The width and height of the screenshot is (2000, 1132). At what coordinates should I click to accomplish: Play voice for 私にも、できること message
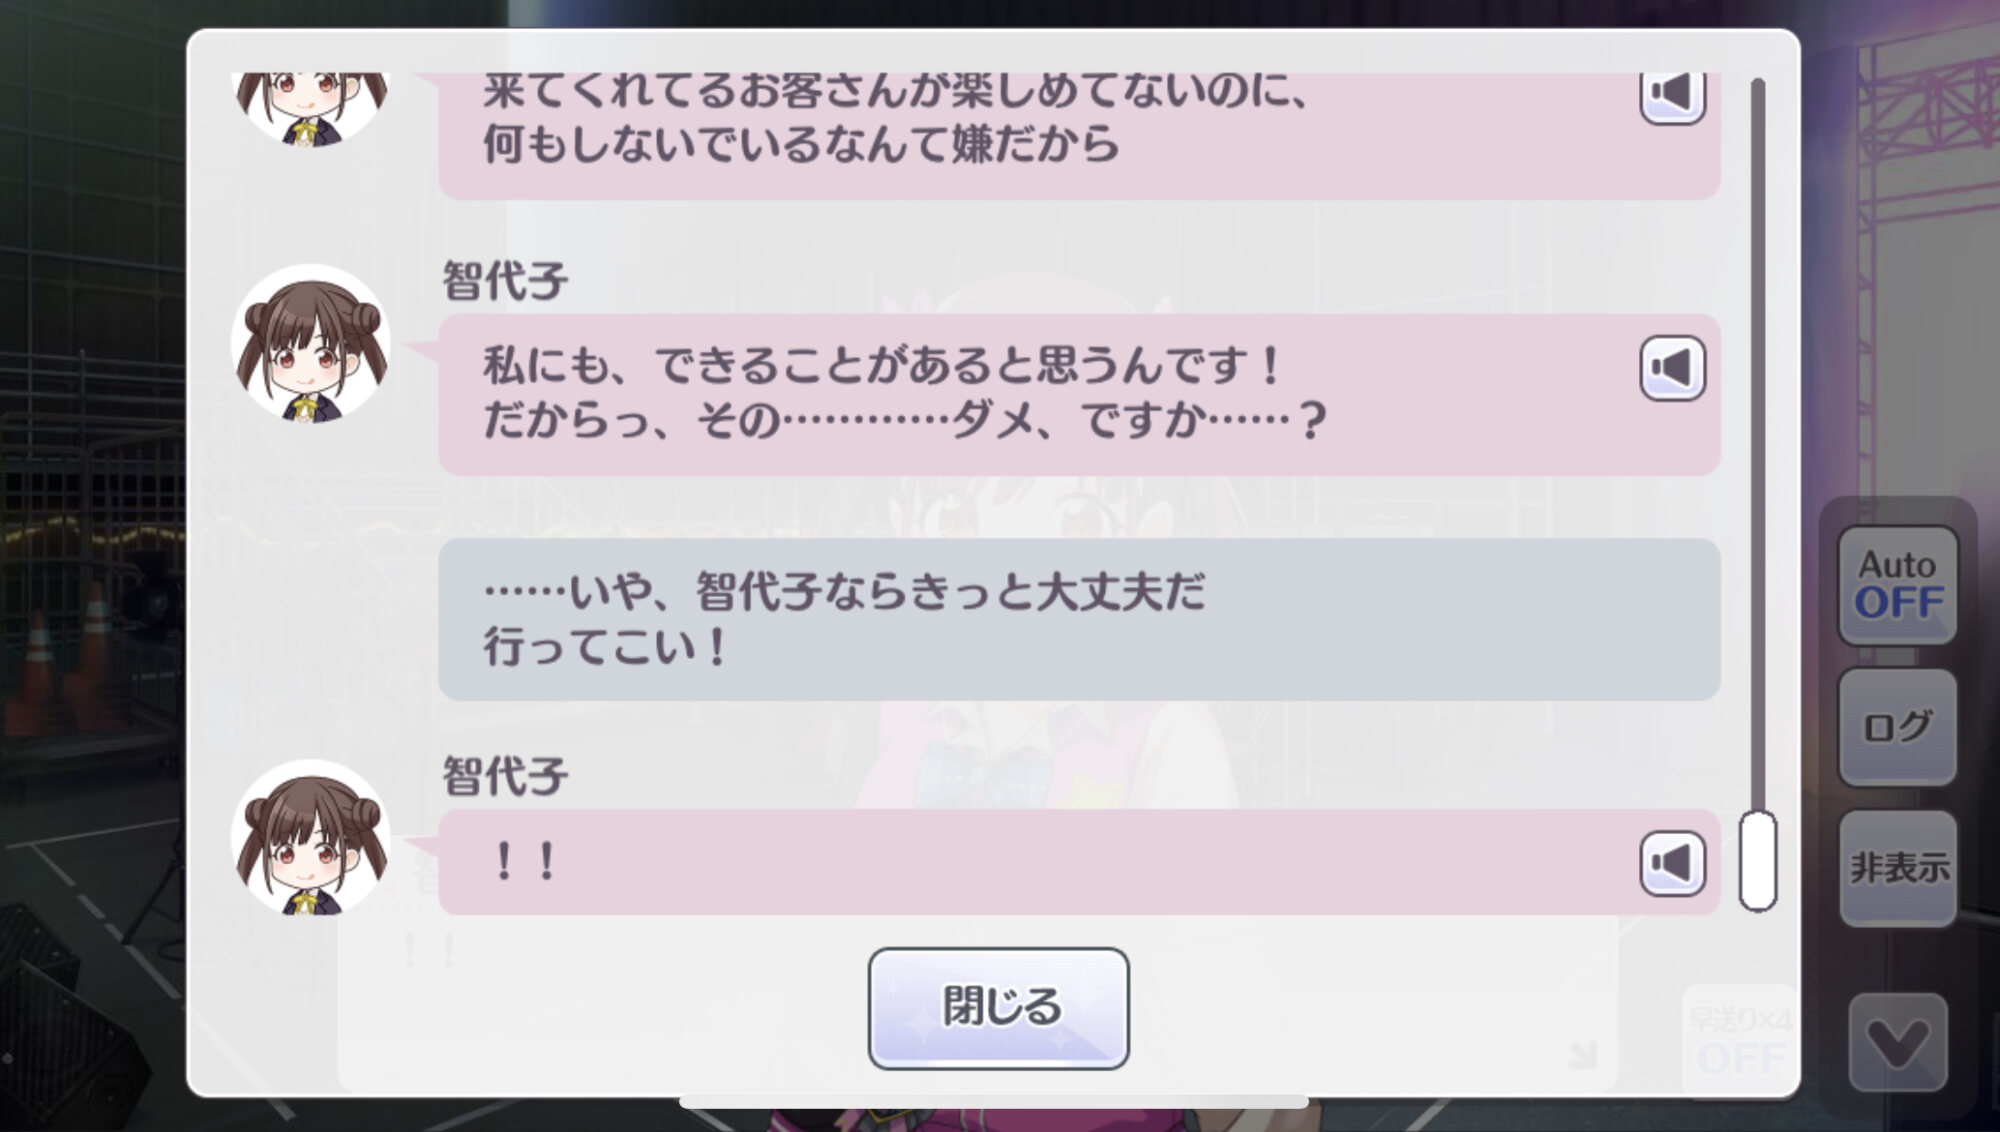[1672, 368]
